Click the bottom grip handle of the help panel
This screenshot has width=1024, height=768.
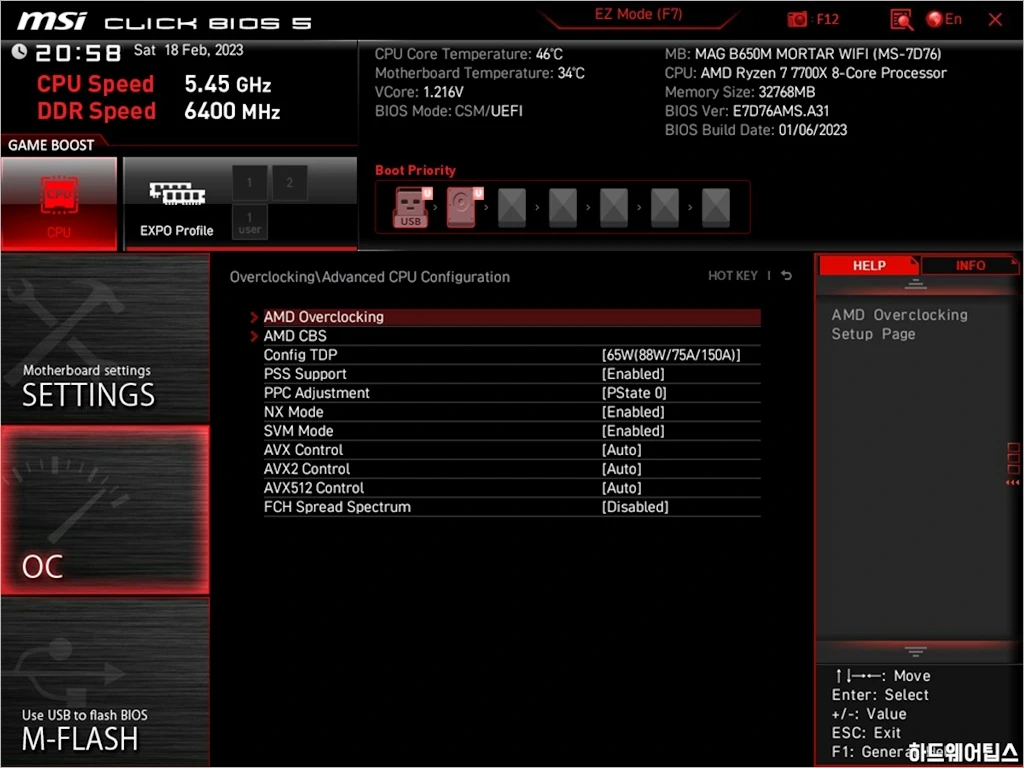click(x=916, y=651)
